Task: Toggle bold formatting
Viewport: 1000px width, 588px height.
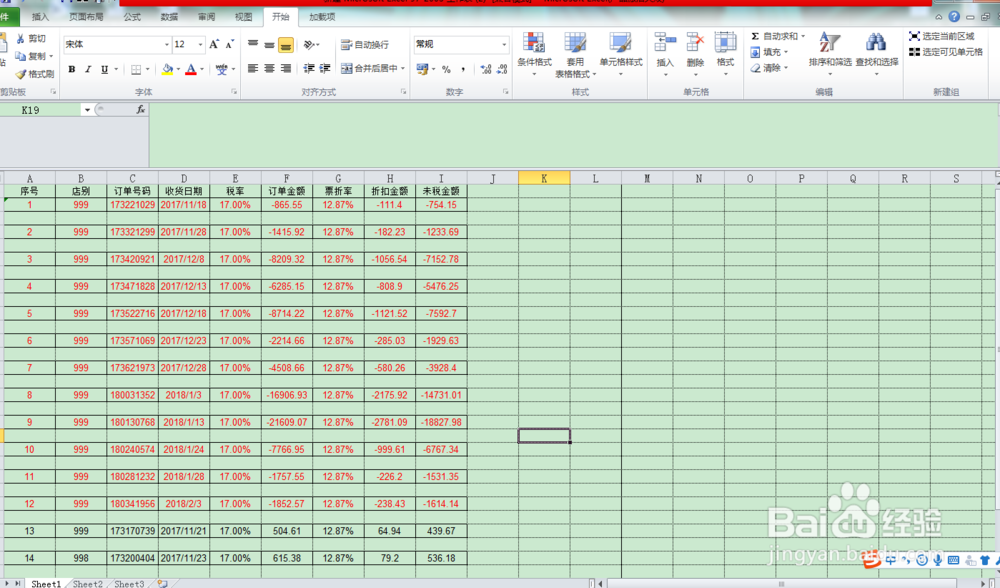Action: [72, 69]
